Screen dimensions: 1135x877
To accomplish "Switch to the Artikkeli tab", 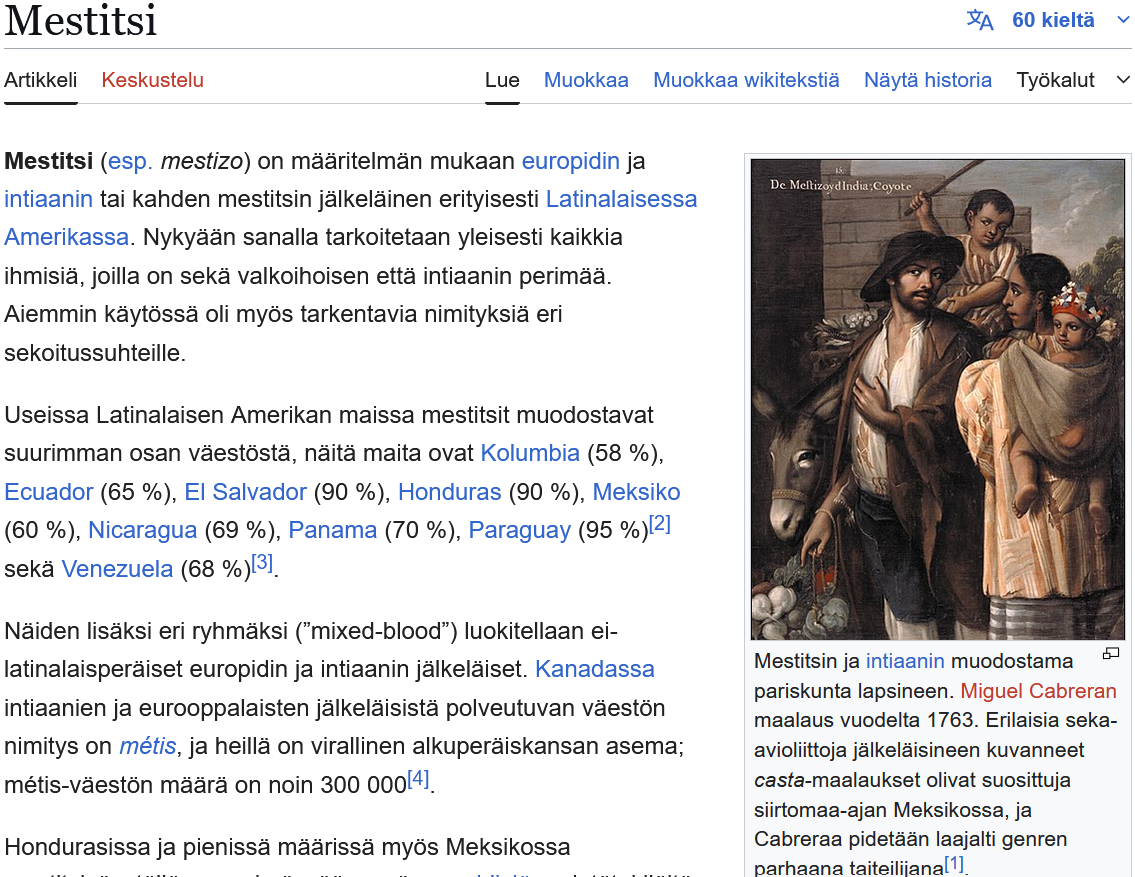I will [x=41, y=80].
